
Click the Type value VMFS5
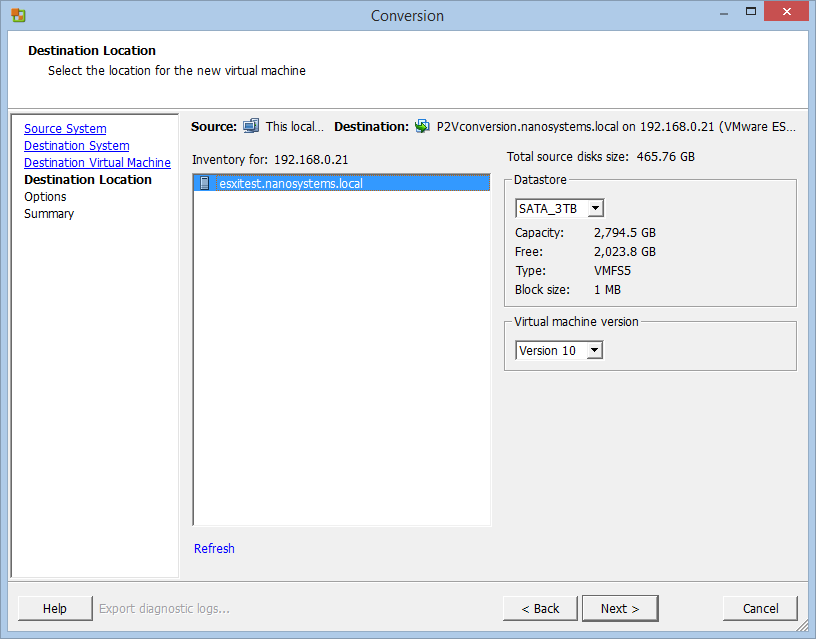coord(612,271)
